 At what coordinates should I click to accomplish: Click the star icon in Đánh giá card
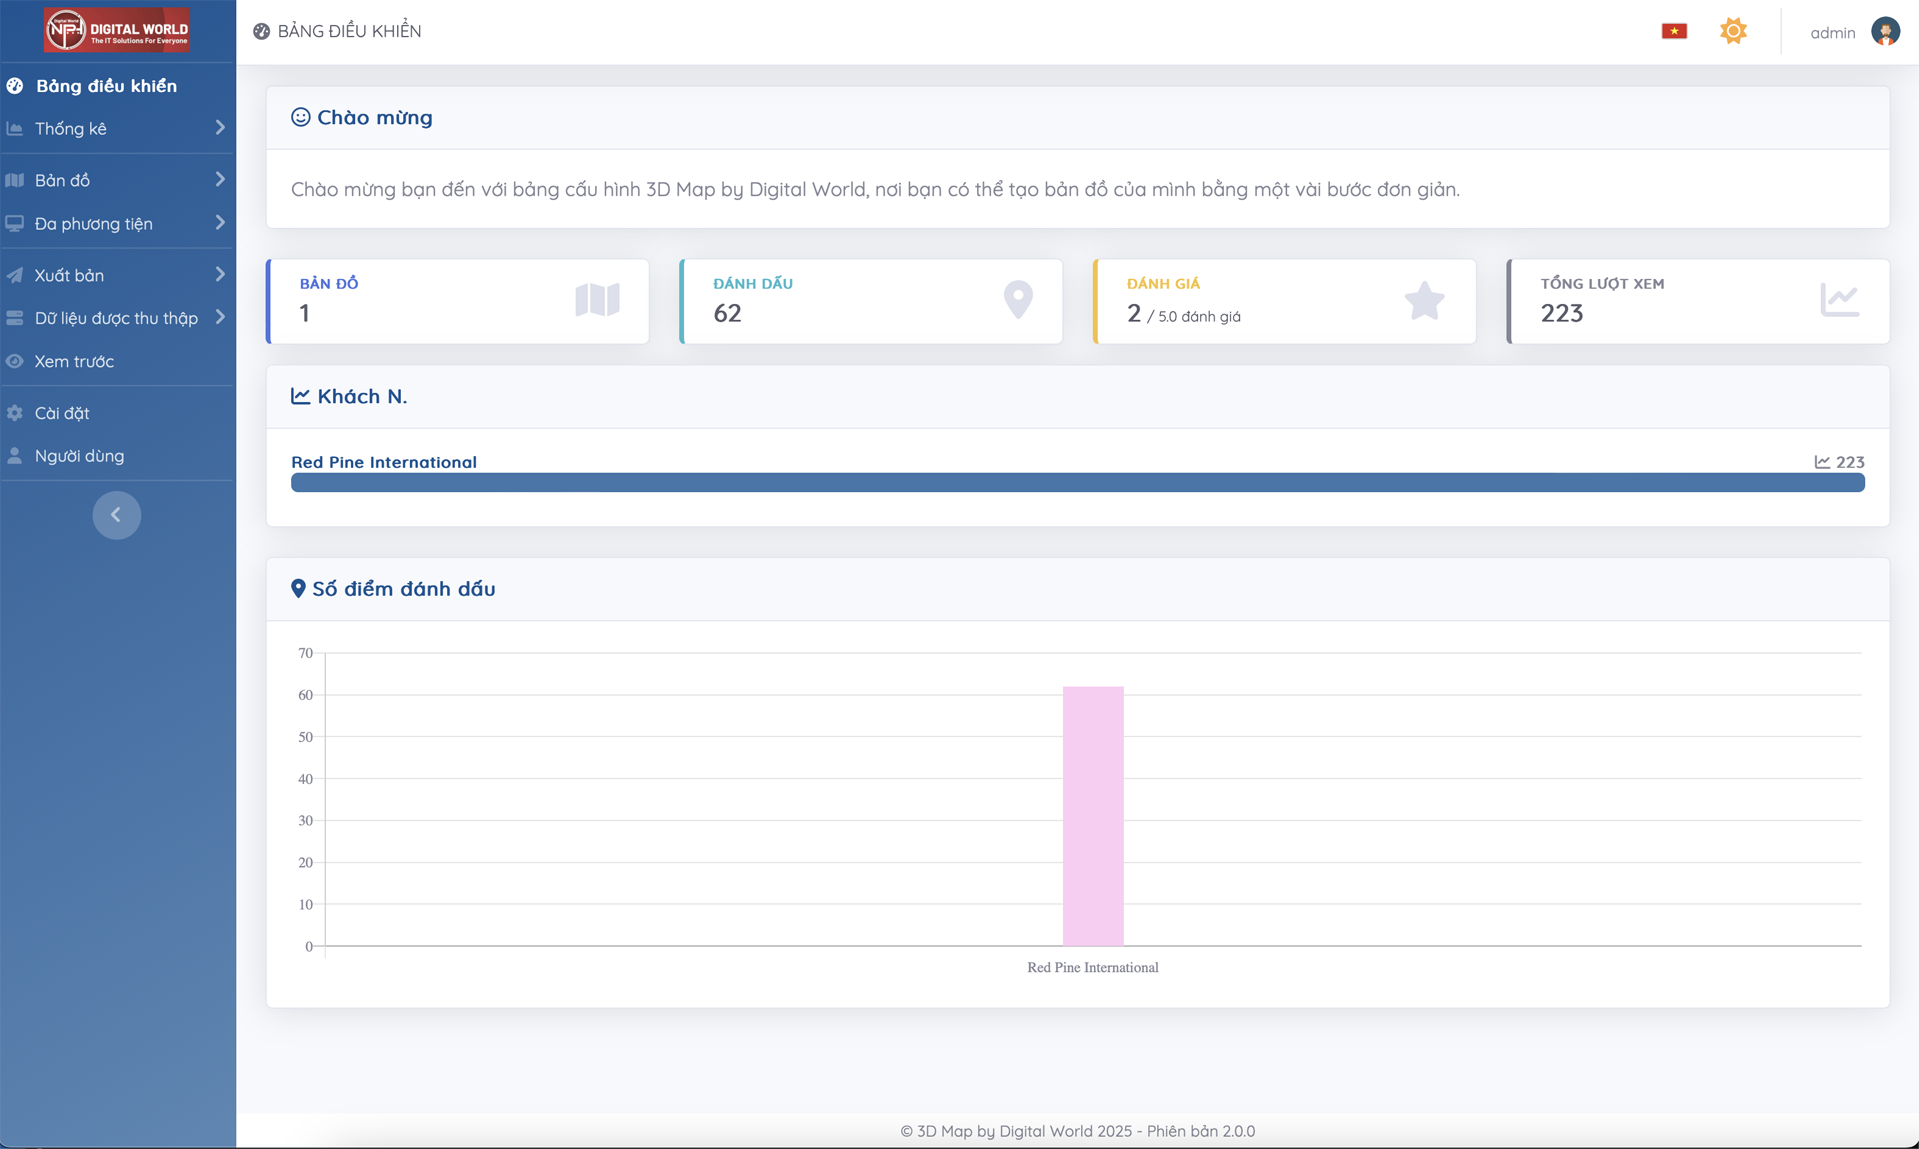pos(1424,301)
